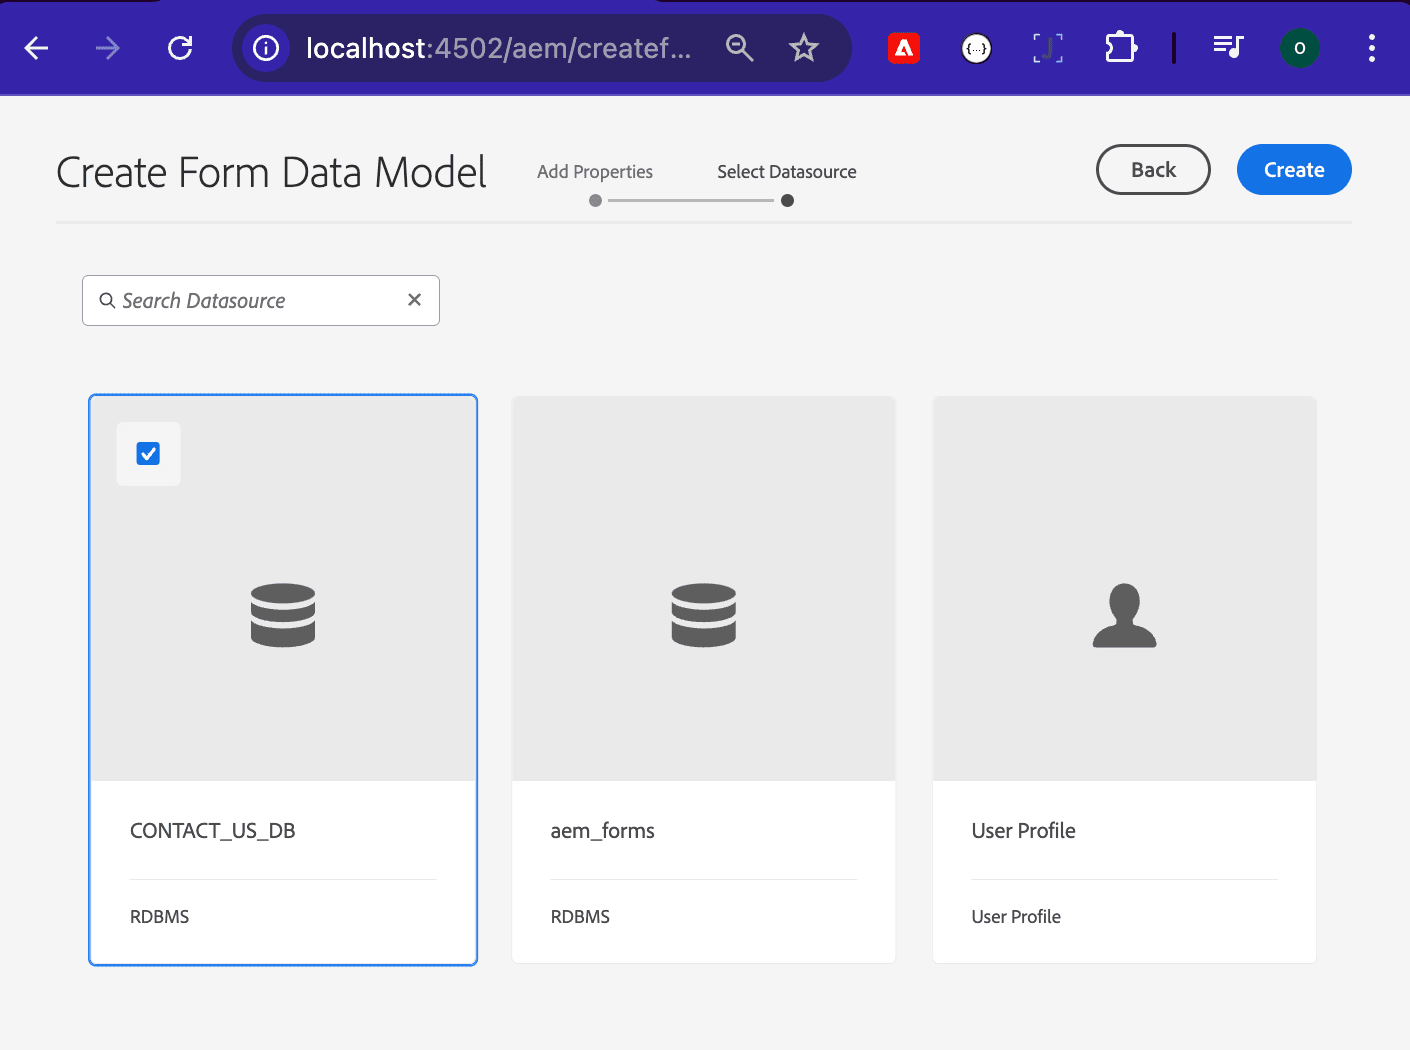The width and height of the screenshot is (1410, 1050).
Task: Open media controls playlist icon
Action: point(1228,47)
